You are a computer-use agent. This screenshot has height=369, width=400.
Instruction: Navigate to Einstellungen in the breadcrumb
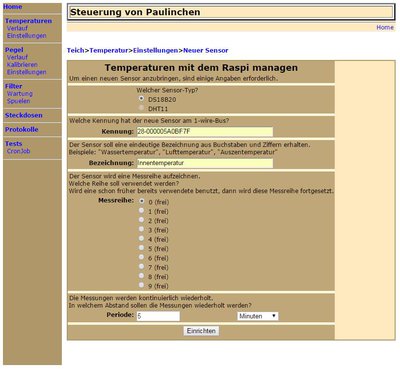[x=155, y=51]
